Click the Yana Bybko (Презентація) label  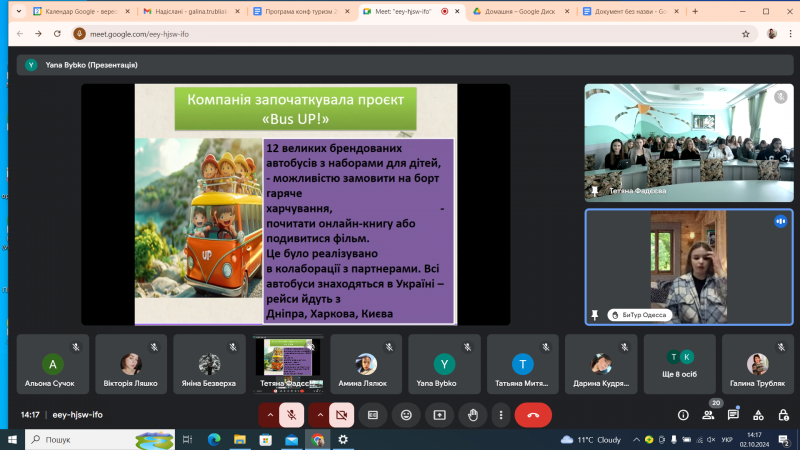click(91, 65)
